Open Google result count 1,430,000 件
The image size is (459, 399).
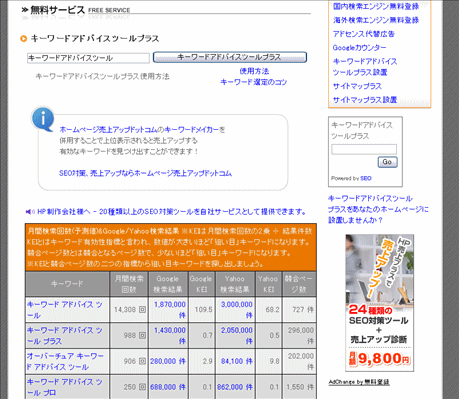pos(170,335)
